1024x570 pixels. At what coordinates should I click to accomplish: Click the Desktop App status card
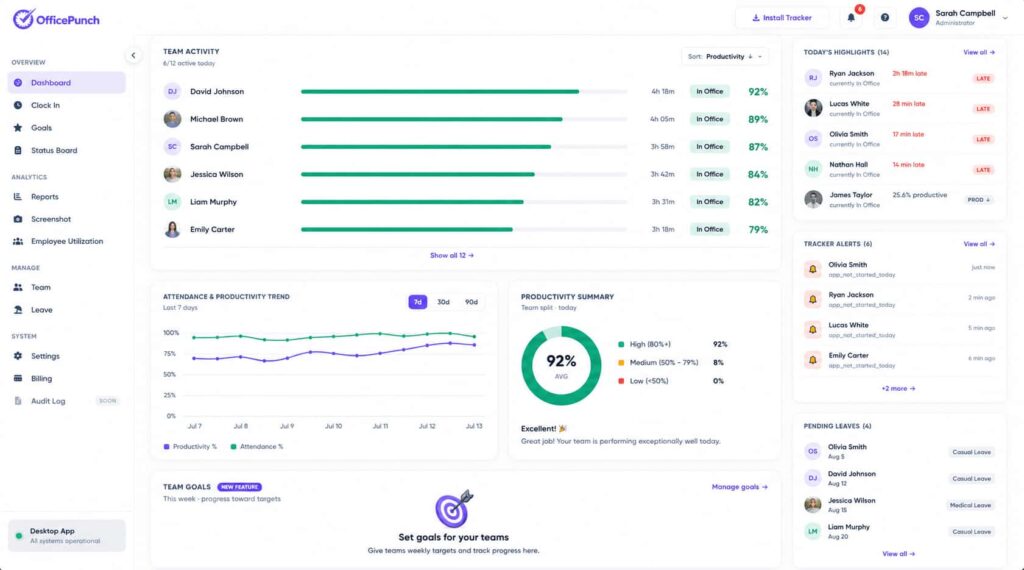[67, 535]
